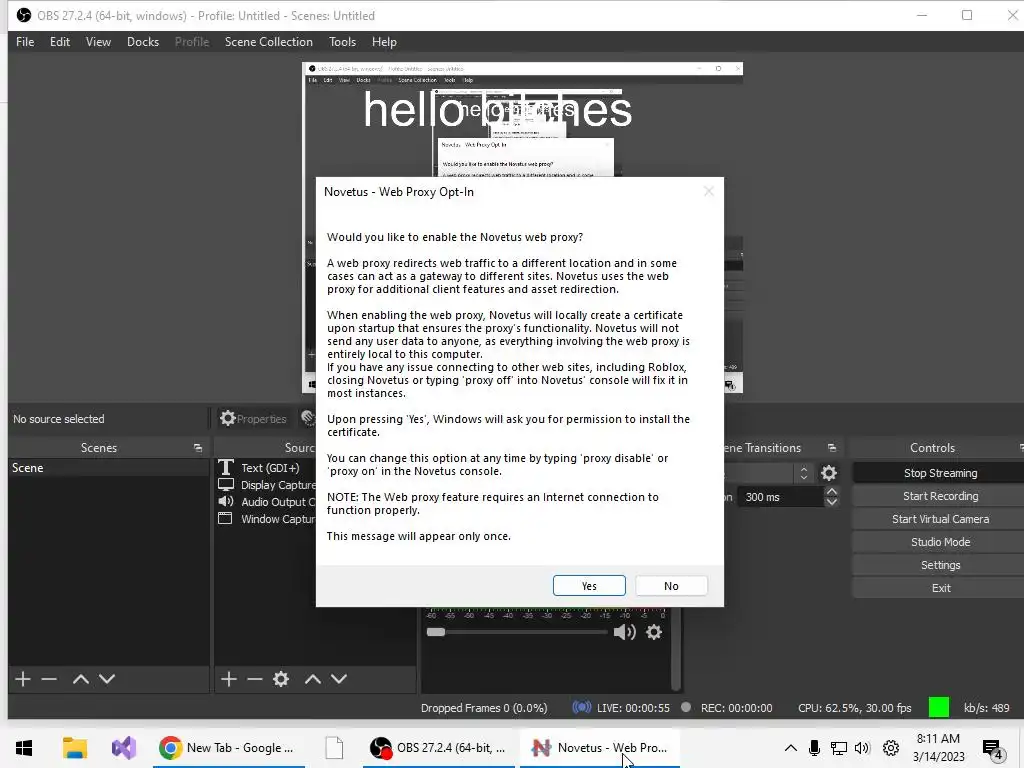Open the Windows Start menu
The image size is (1024, 768).
[x=24, y=748]
